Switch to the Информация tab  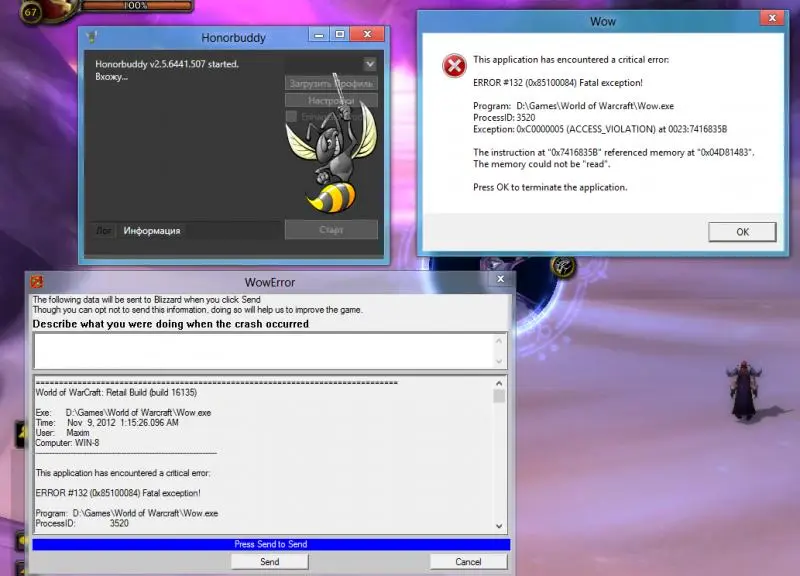pyautogui.click(x=152, y=231)
